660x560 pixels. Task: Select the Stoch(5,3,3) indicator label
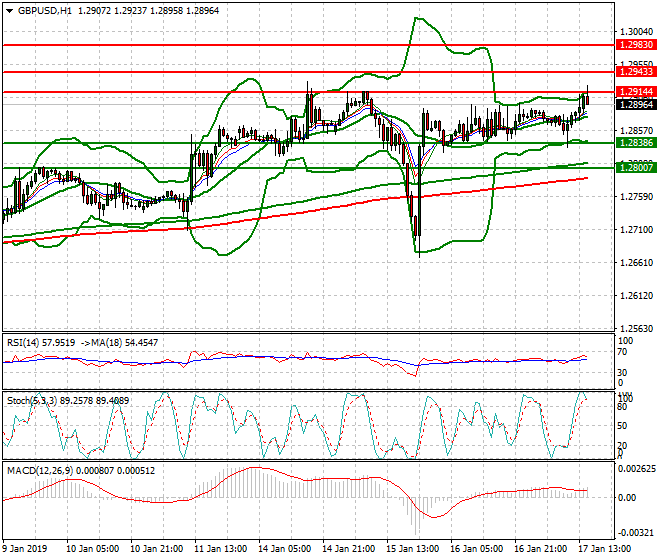[32, 401]
